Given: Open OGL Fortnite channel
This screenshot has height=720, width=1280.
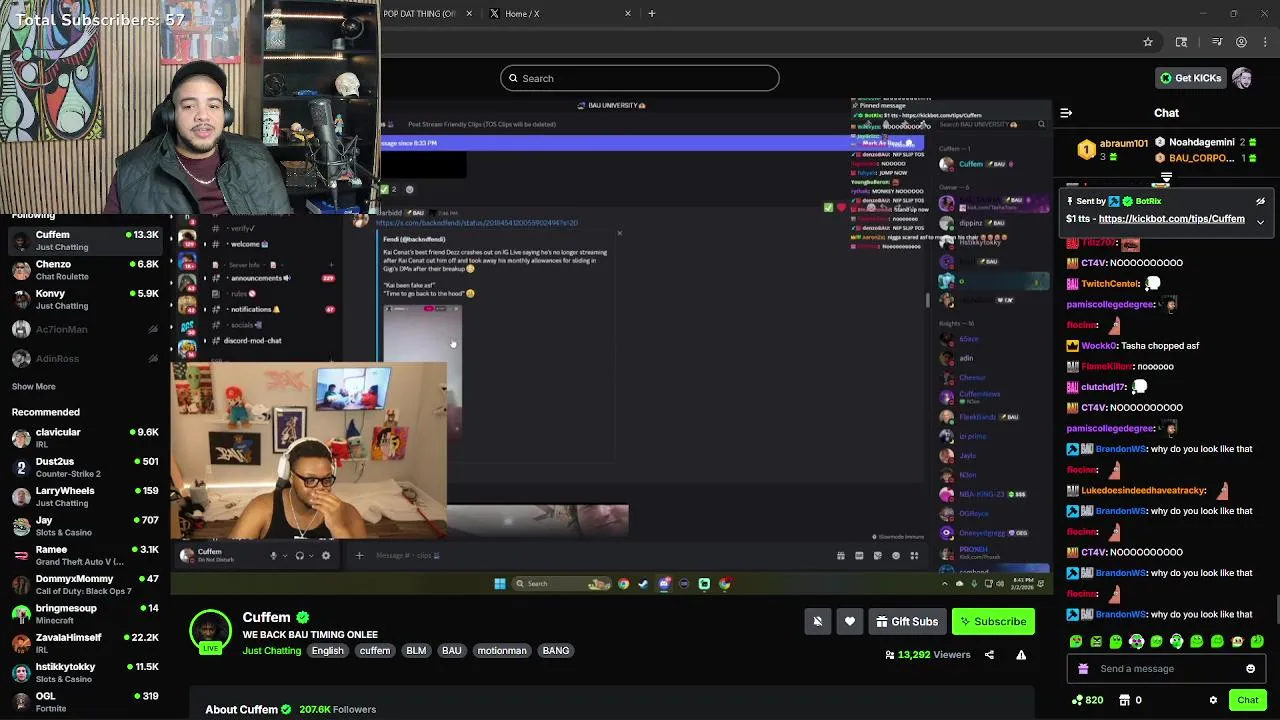Looking at the screenshot, I should [x=85, y=702].
